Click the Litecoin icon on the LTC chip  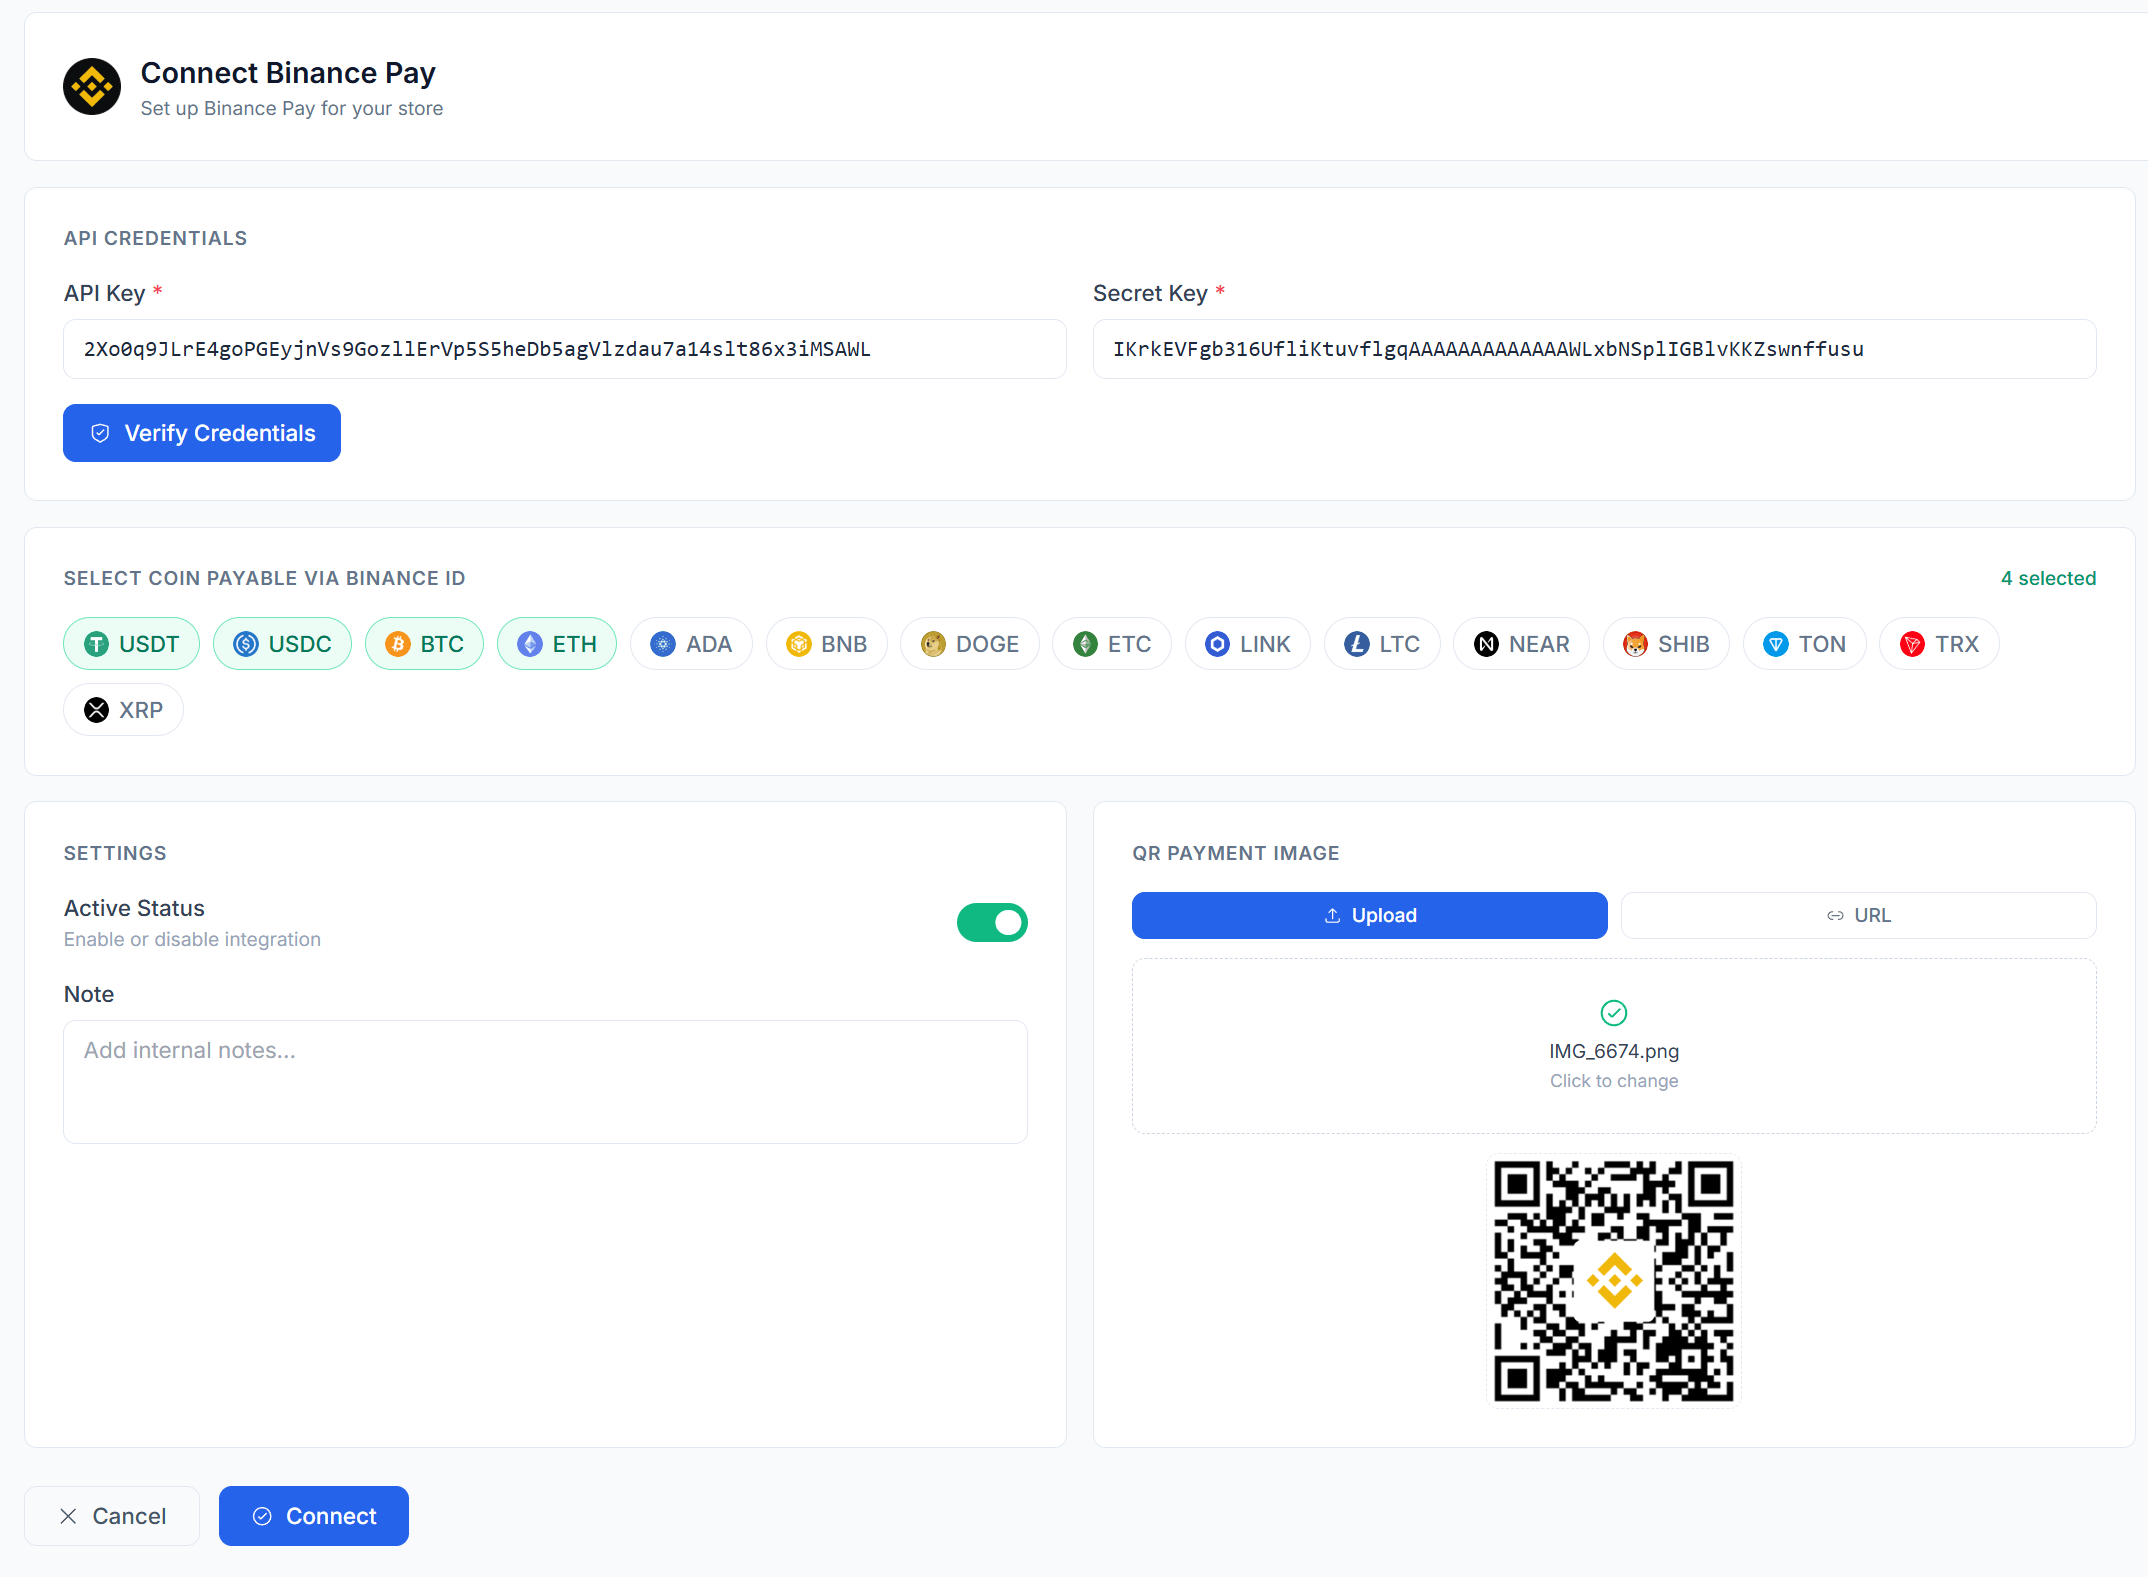(1356, 644)
